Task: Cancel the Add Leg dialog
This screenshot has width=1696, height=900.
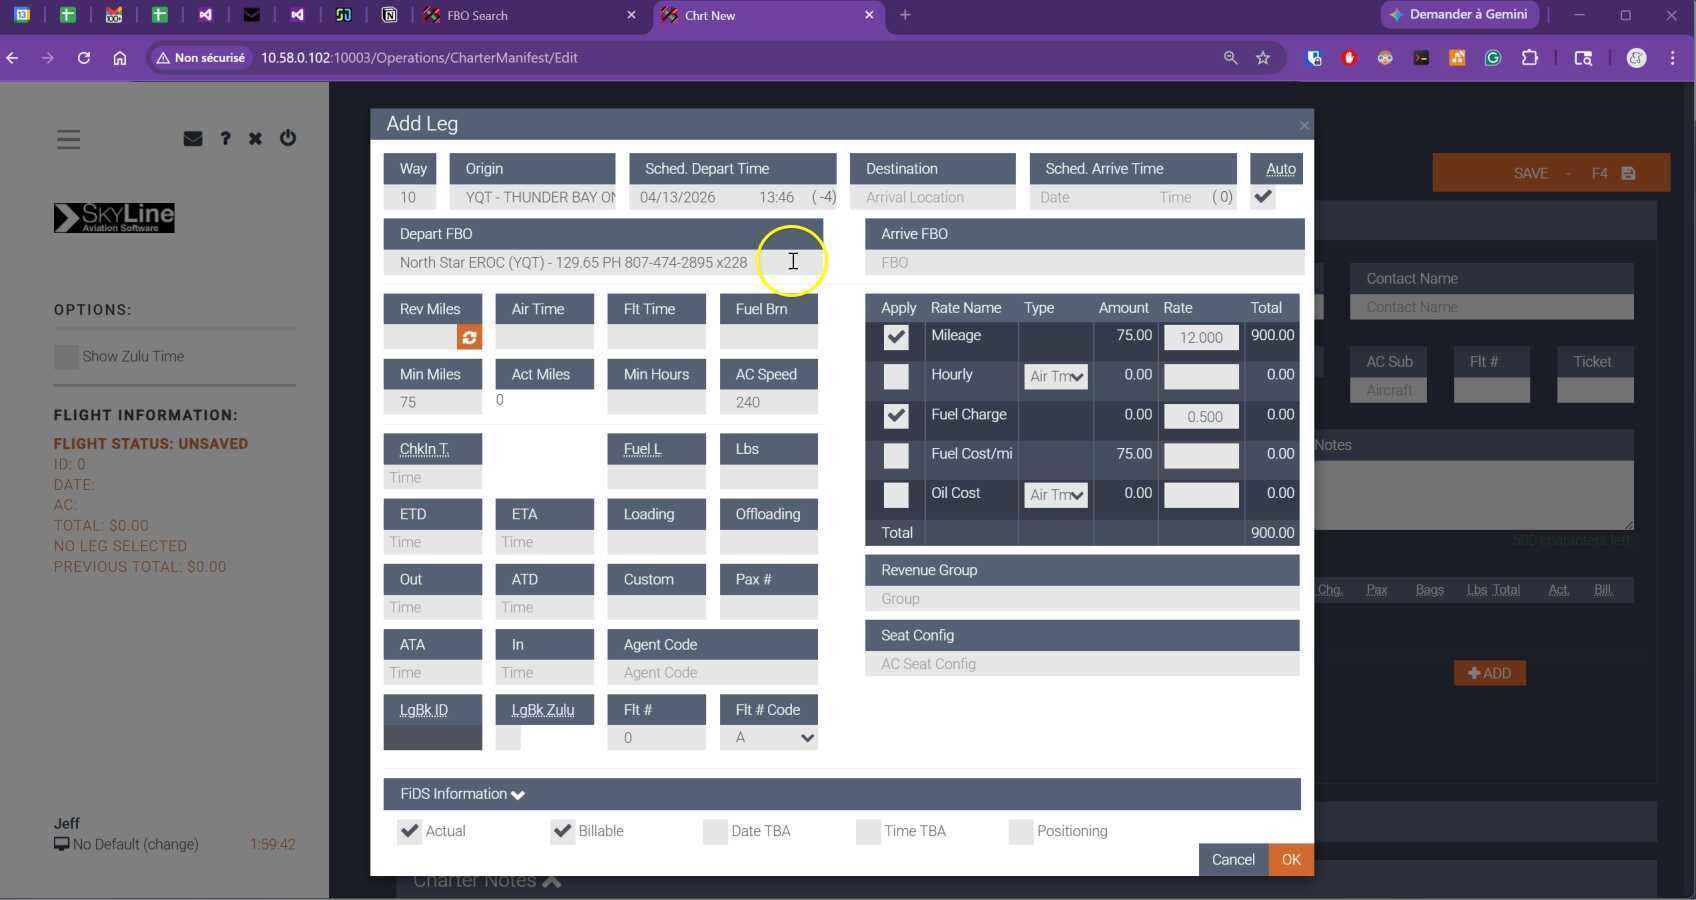Action: [x=1233, y=860]
